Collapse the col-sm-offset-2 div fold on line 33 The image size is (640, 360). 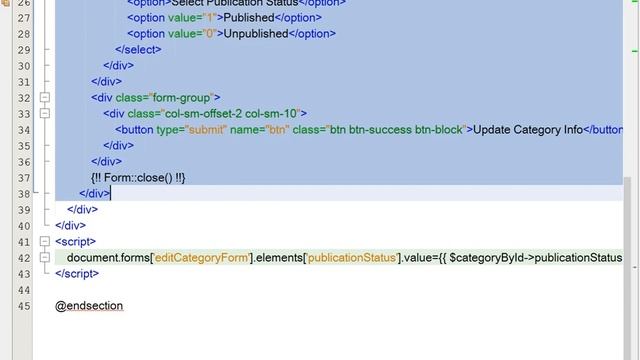[44, 113]
